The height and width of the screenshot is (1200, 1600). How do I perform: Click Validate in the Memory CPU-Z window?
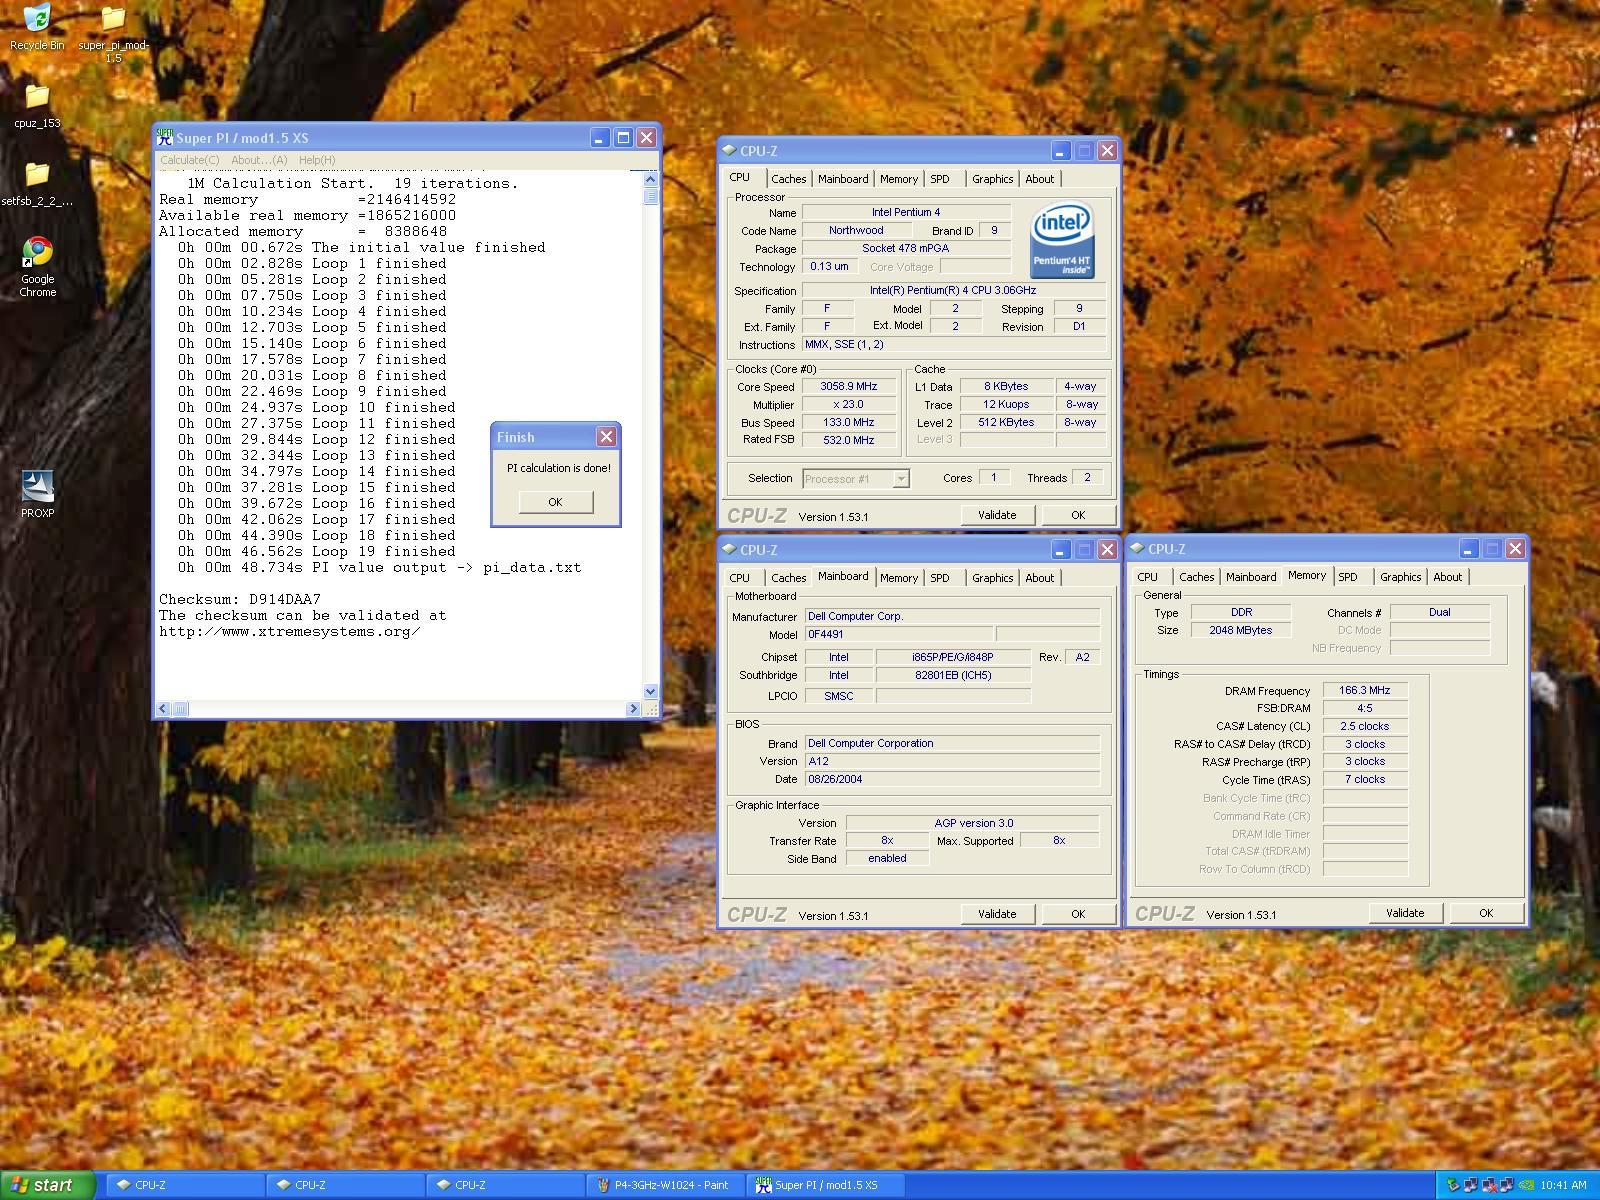(x=1405, y=913)
